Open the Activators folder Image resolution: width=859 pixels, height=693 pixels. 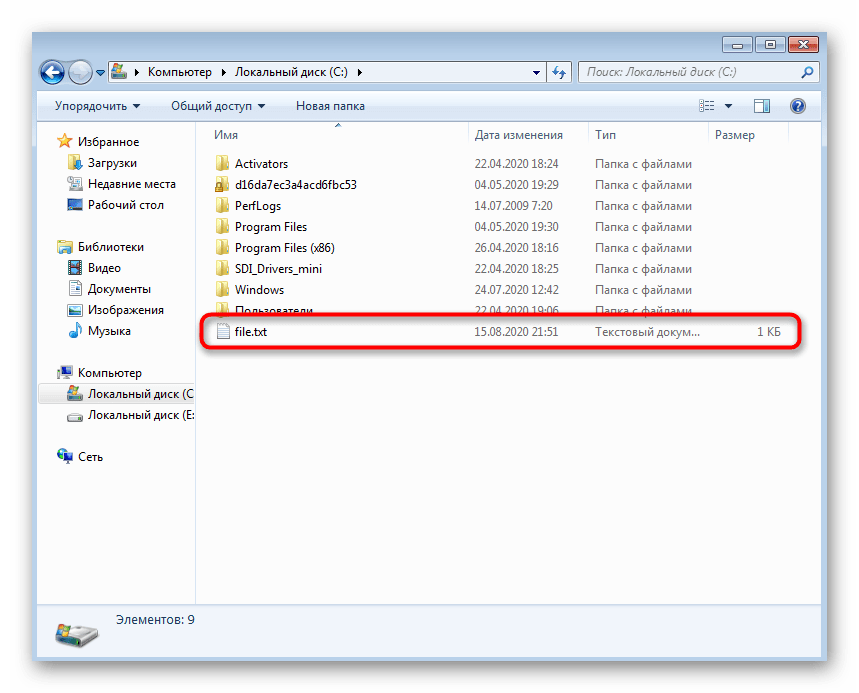pos(261,164)
